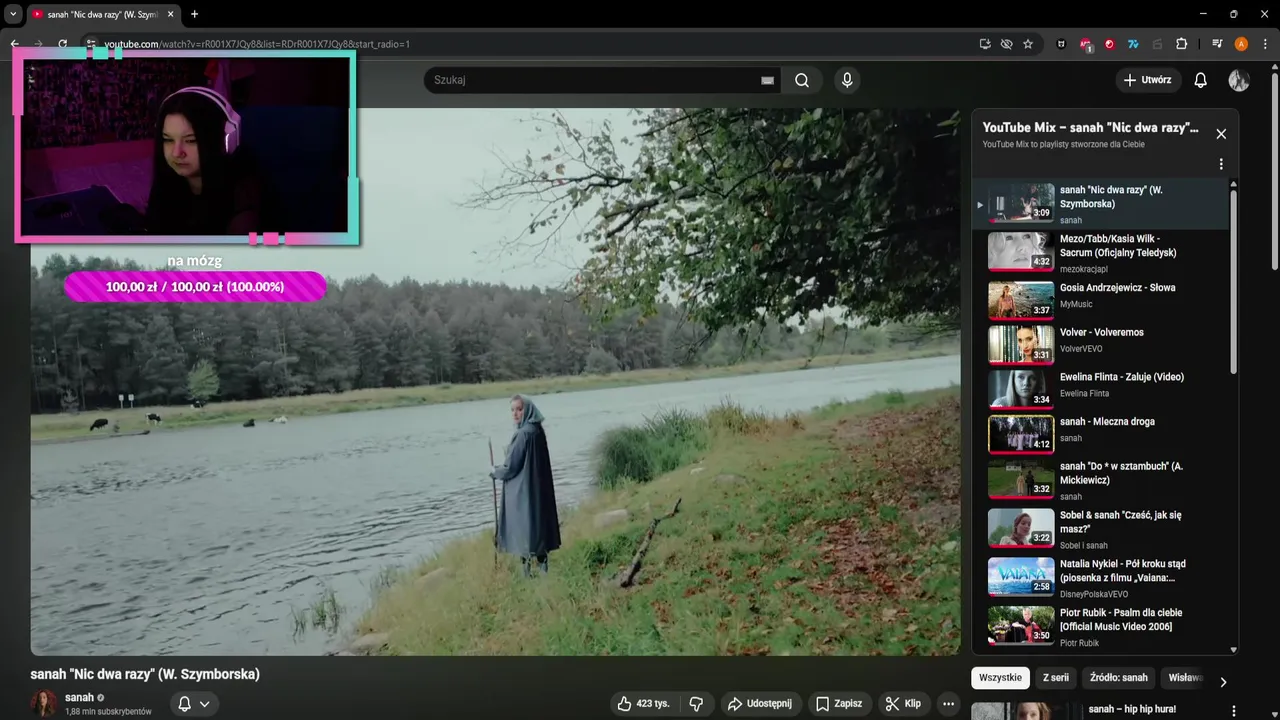
Task: Click playlist scrollbar down arrow
Action: 1233,649
